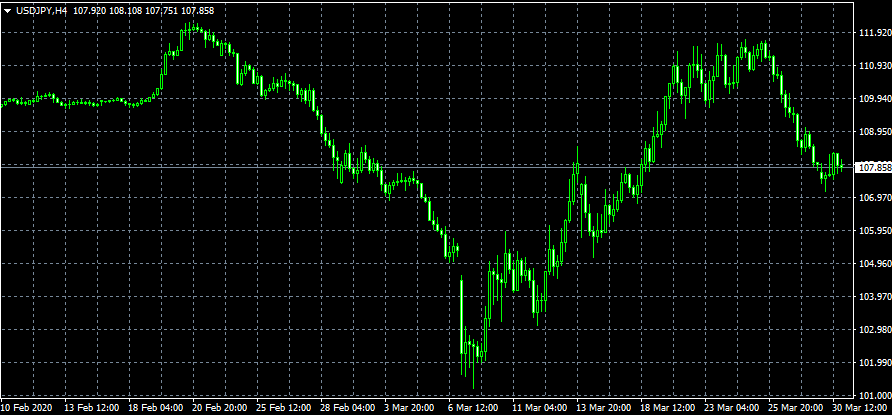
Task: Click the 18 Feb 04:00 time label
Action: [x=155, y=408]
